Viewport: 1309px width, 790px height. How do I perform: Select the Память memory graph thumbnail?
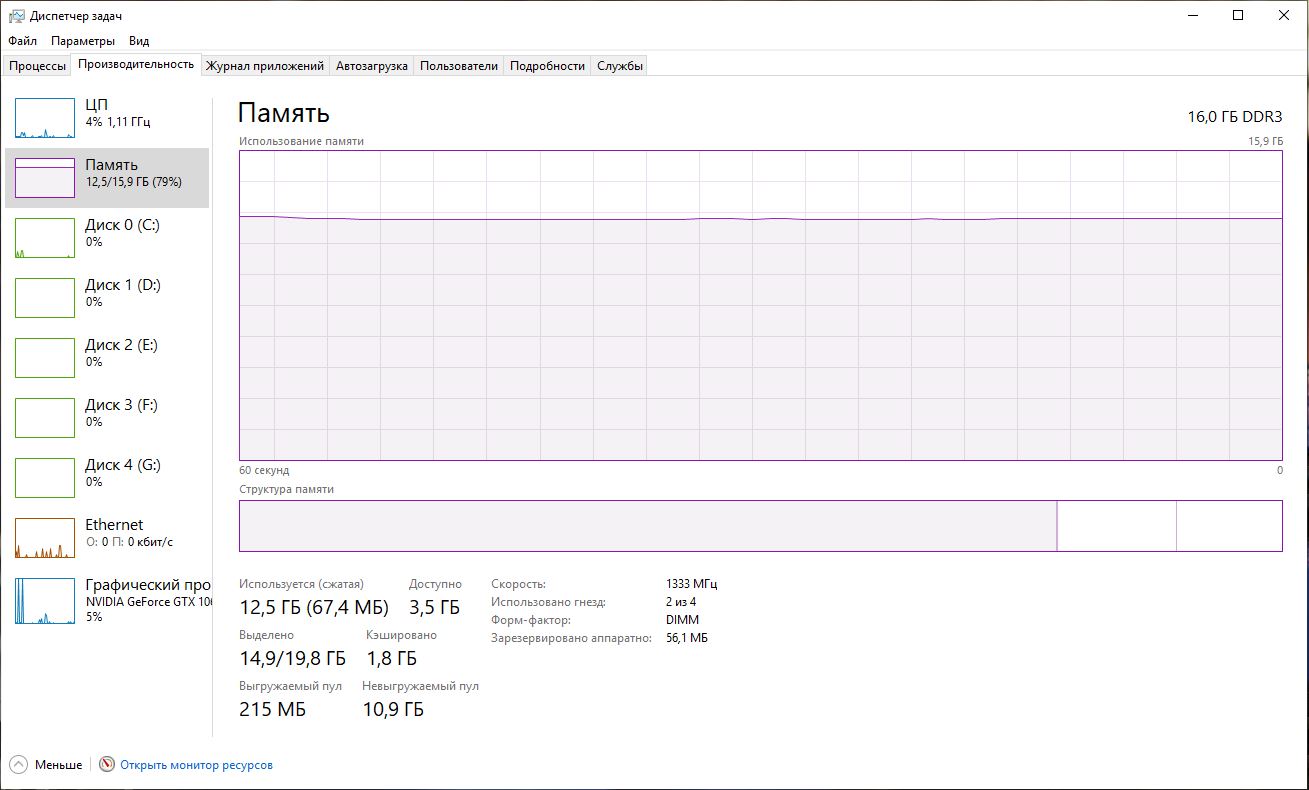(45, 178)
